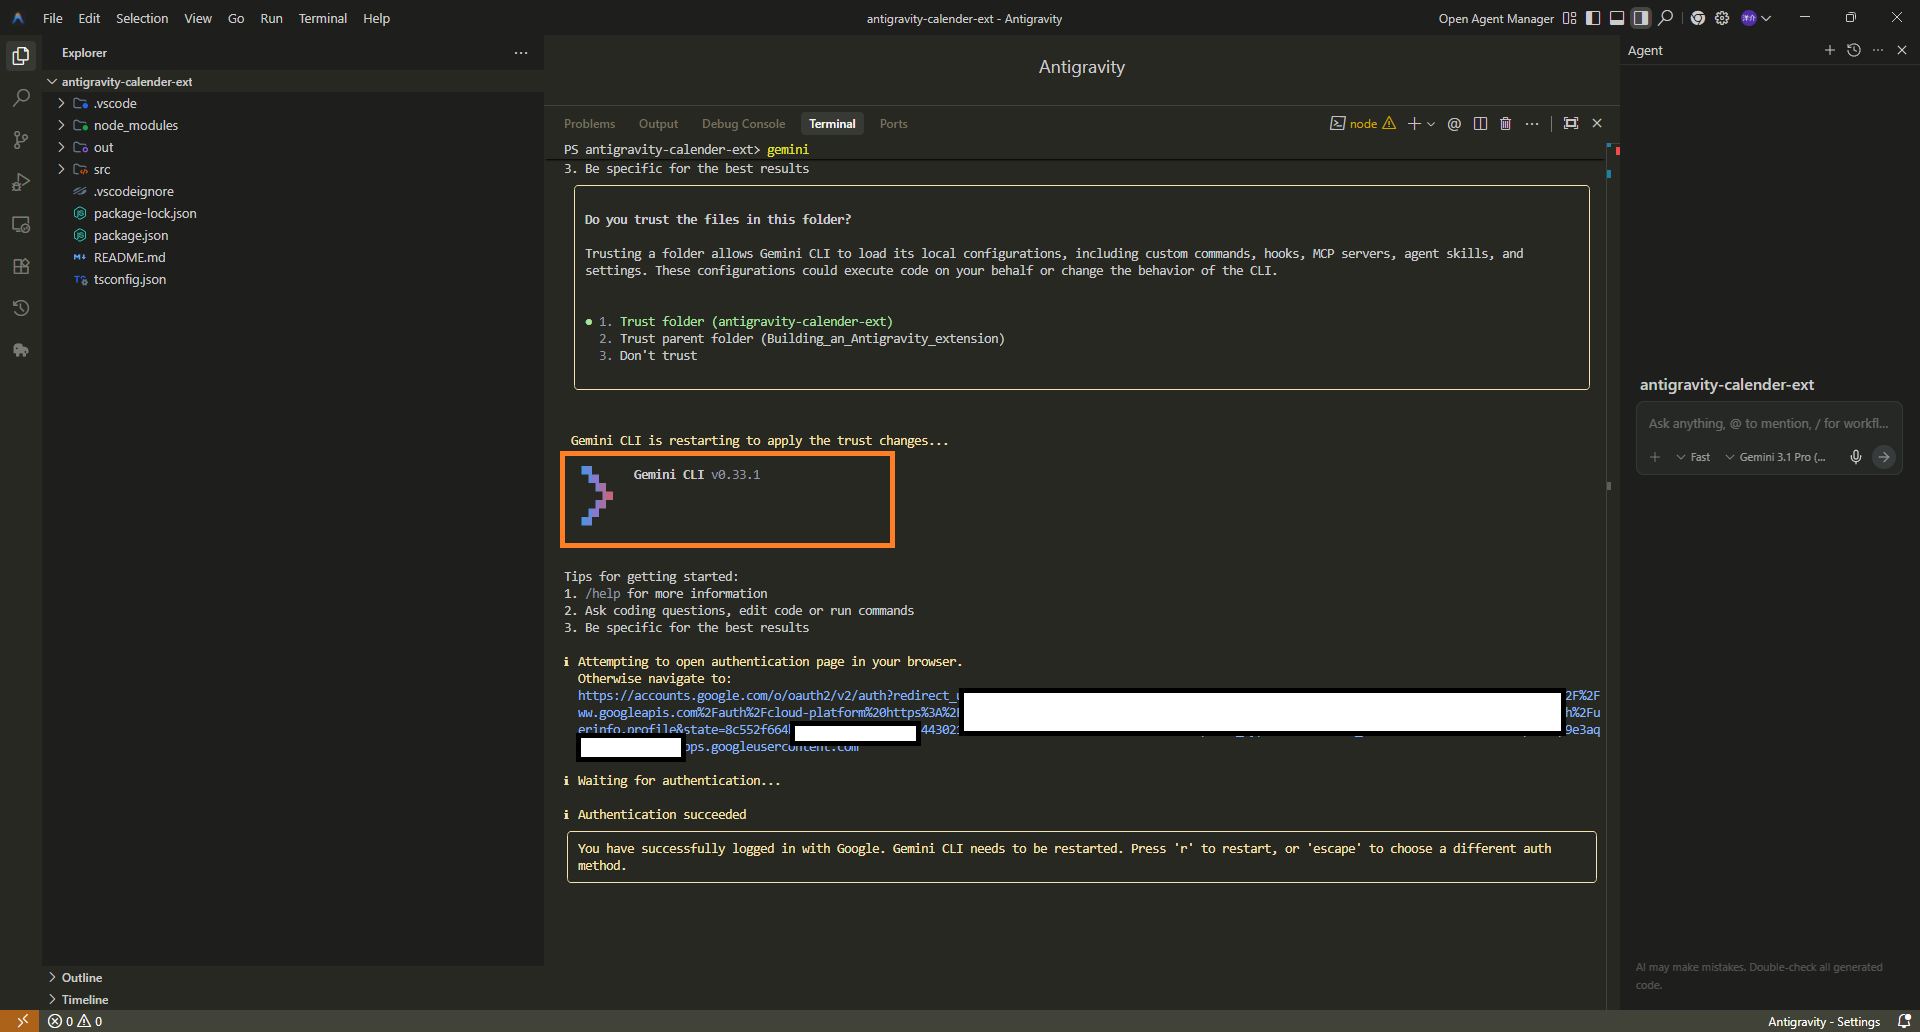The width and height of the screenshot is (1920, 1032).
Task: Open the Chrome browser icon in title bar
Action: [1697, 18]
